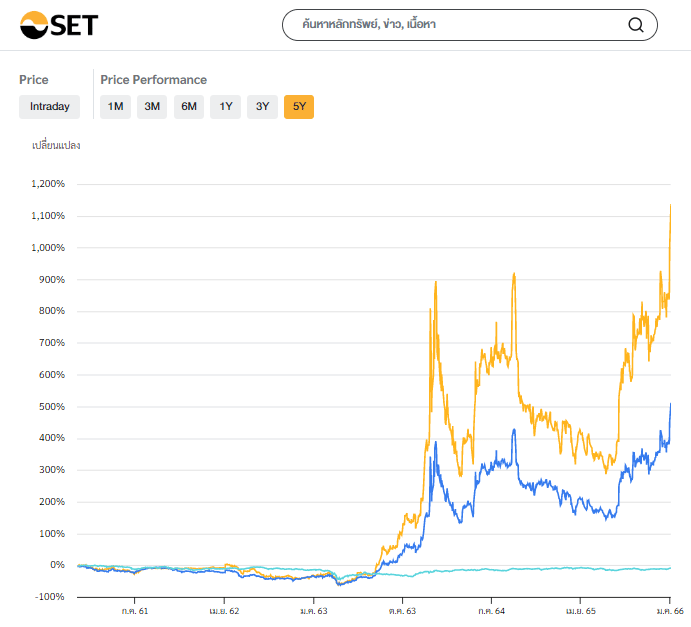This screenshot has height=627, width=691.
Task: Click the Price Performance heading
Action: click(154, 80)
